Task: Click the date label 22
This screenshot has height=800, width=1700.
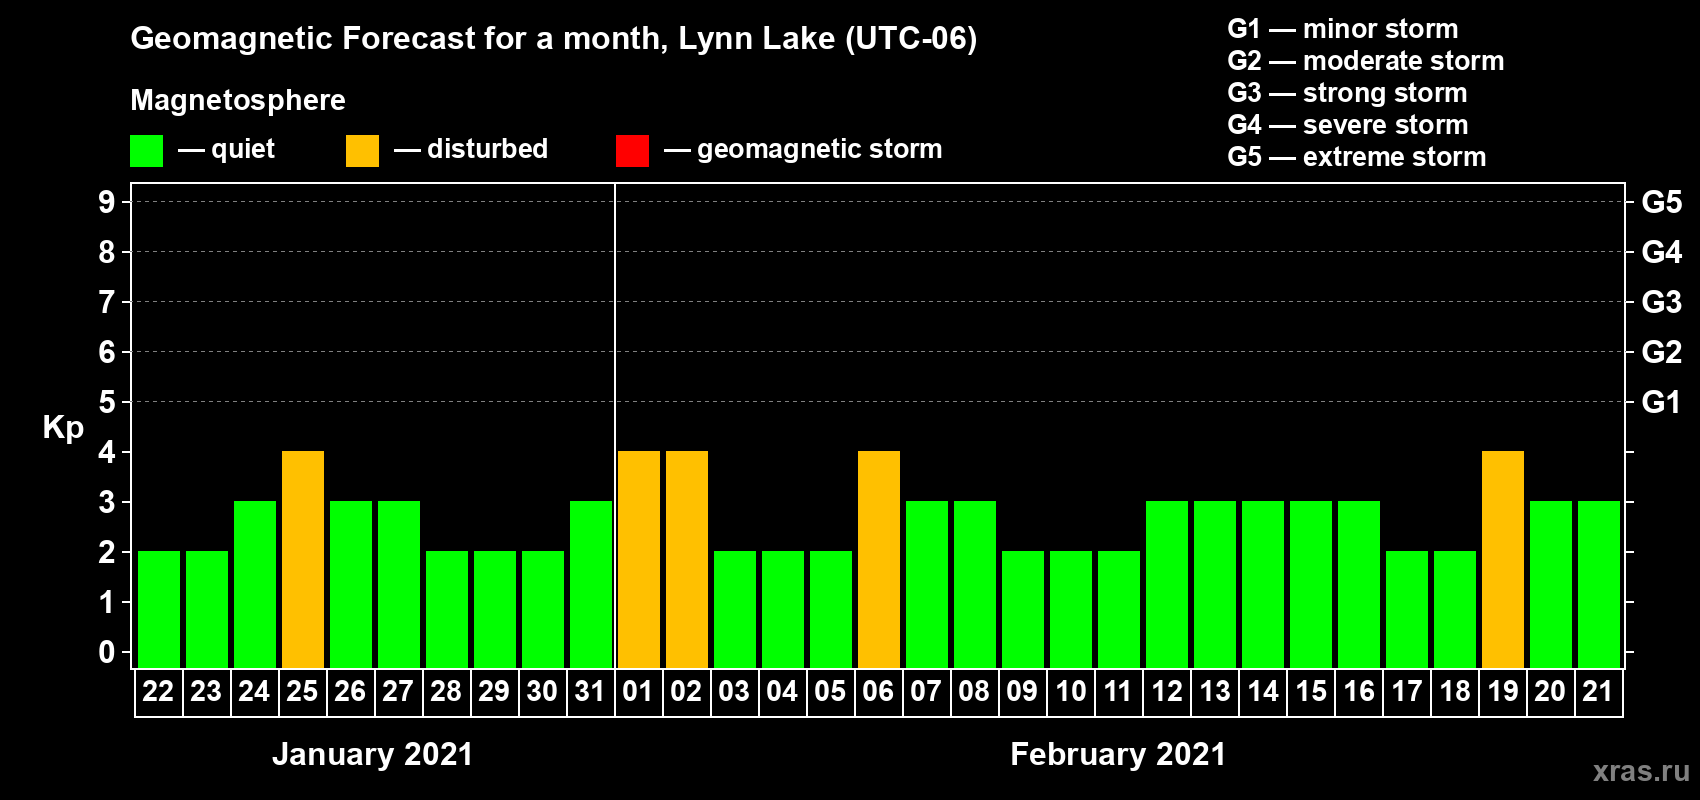Action: click(x=158, y=692)
